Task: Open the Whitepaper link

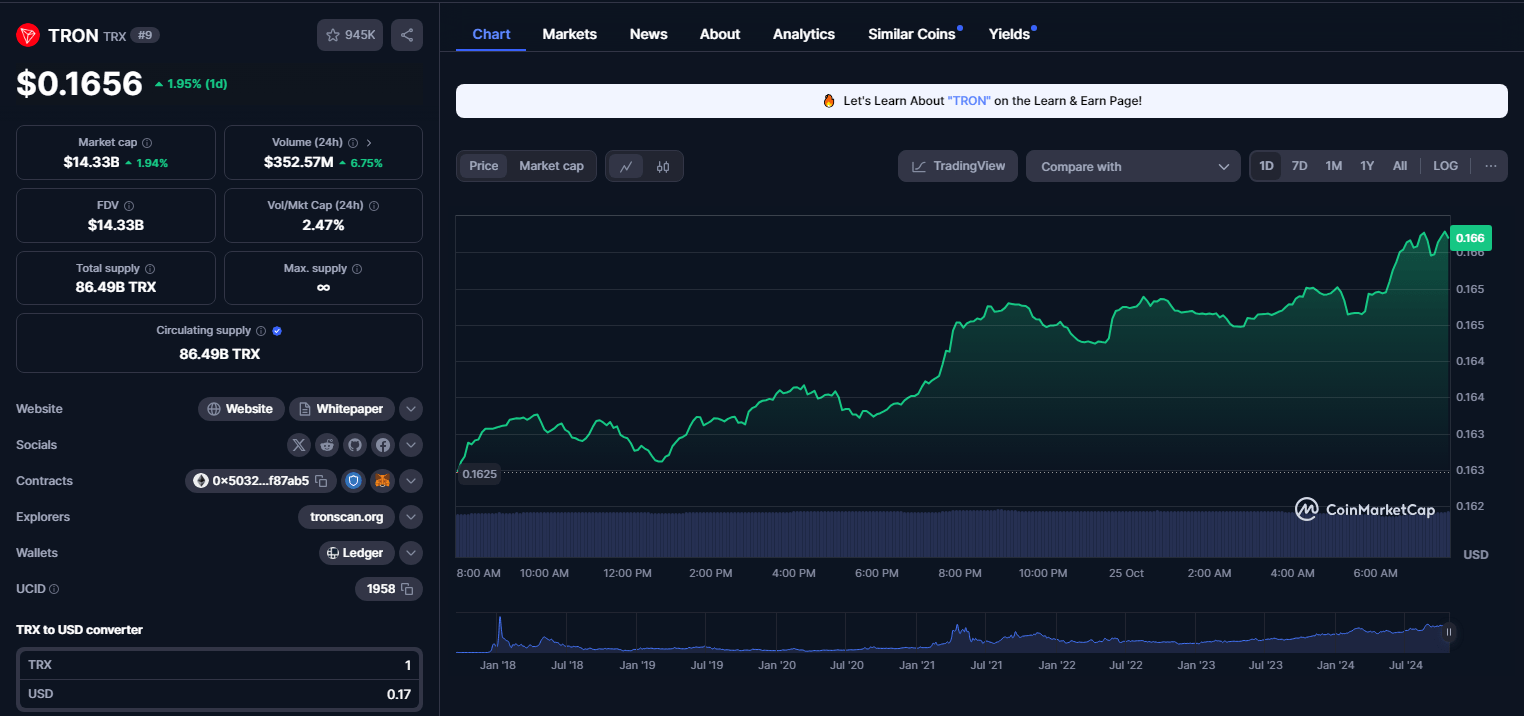Action: pyautogui.click(x=341, y=409)
